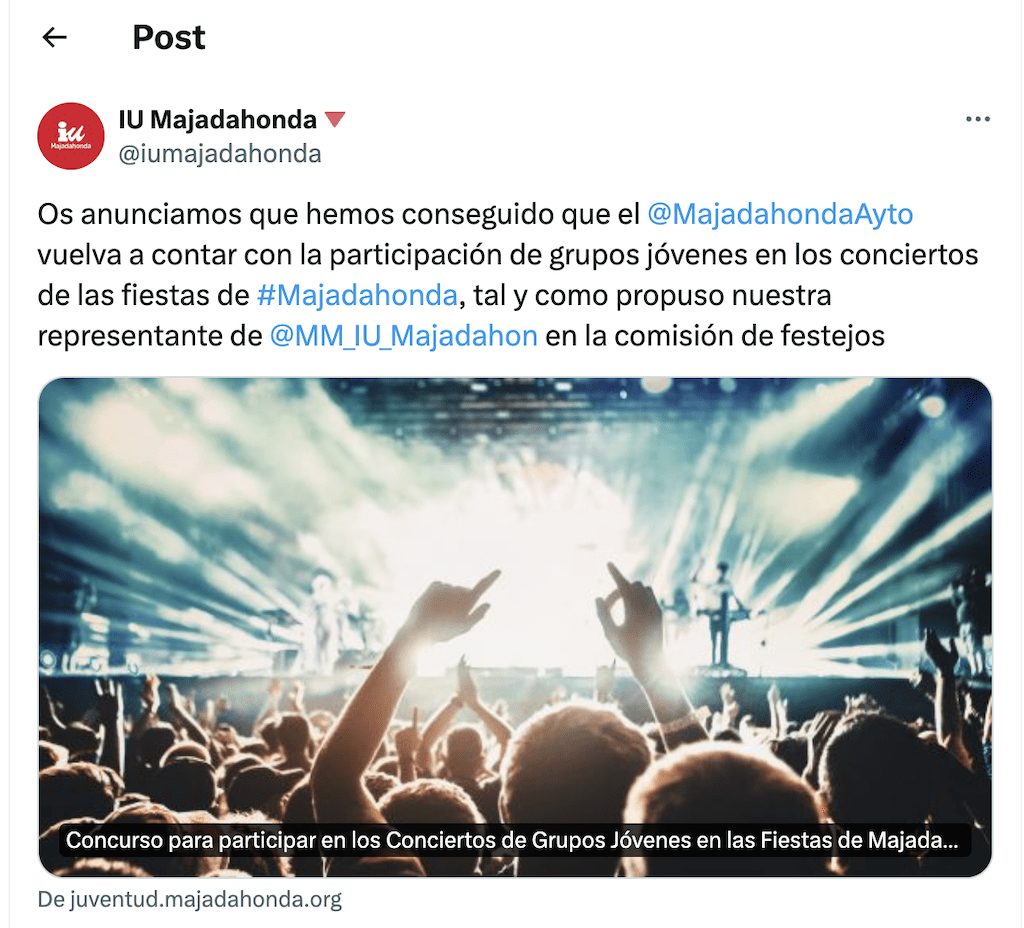Open the three-dots more options menu
This screenshot has width=1024, height=928.
click(x=978, y=120)
